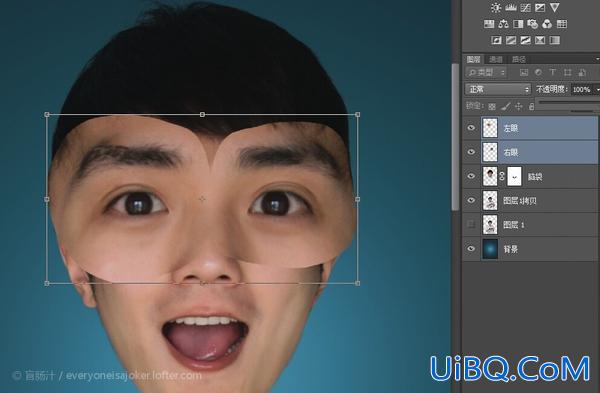Add a Levels adjustment (histogram icon)
This screenshot has width=600, height=393.
511,7
